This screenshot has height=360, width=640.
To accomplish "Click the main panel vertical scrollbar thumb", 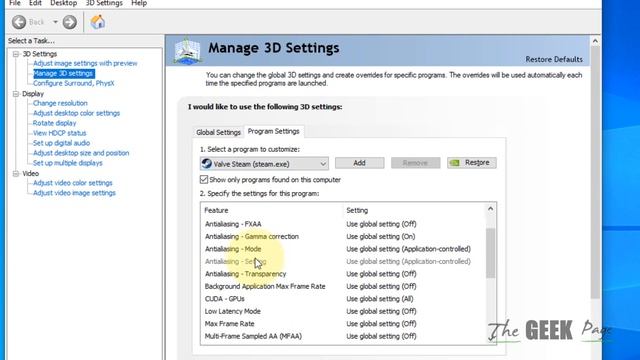I will [x=595, y=172].
